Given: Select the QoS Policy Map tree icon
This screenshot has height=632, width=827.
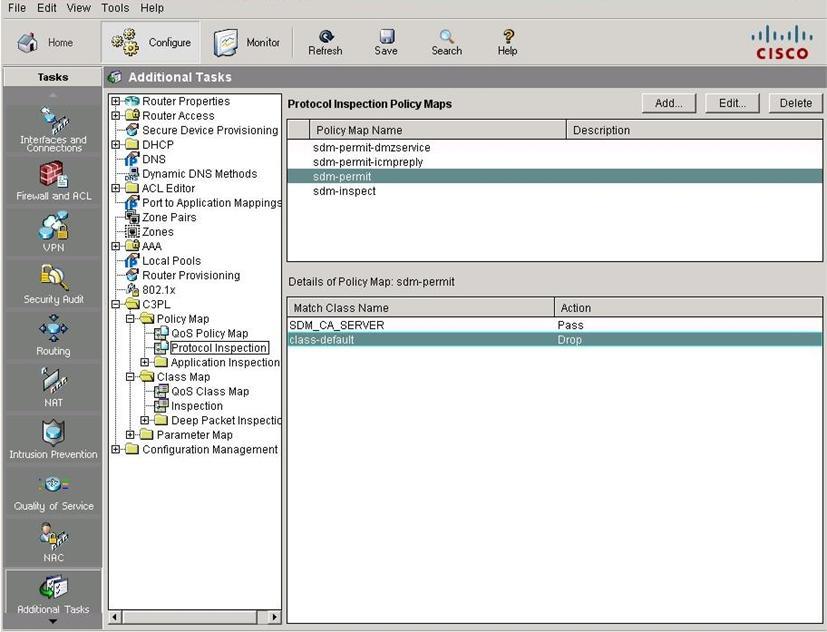Looking at the screenshot, I should [161, 333].
